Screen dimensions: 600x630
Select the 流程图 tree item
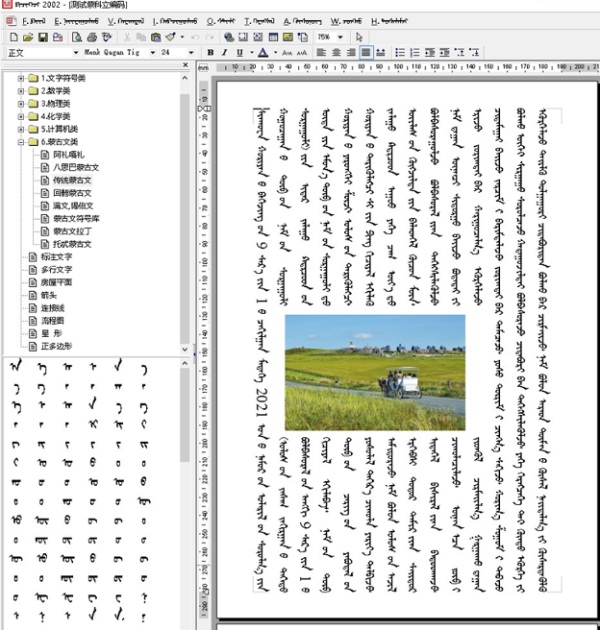[x=52, y=321]
